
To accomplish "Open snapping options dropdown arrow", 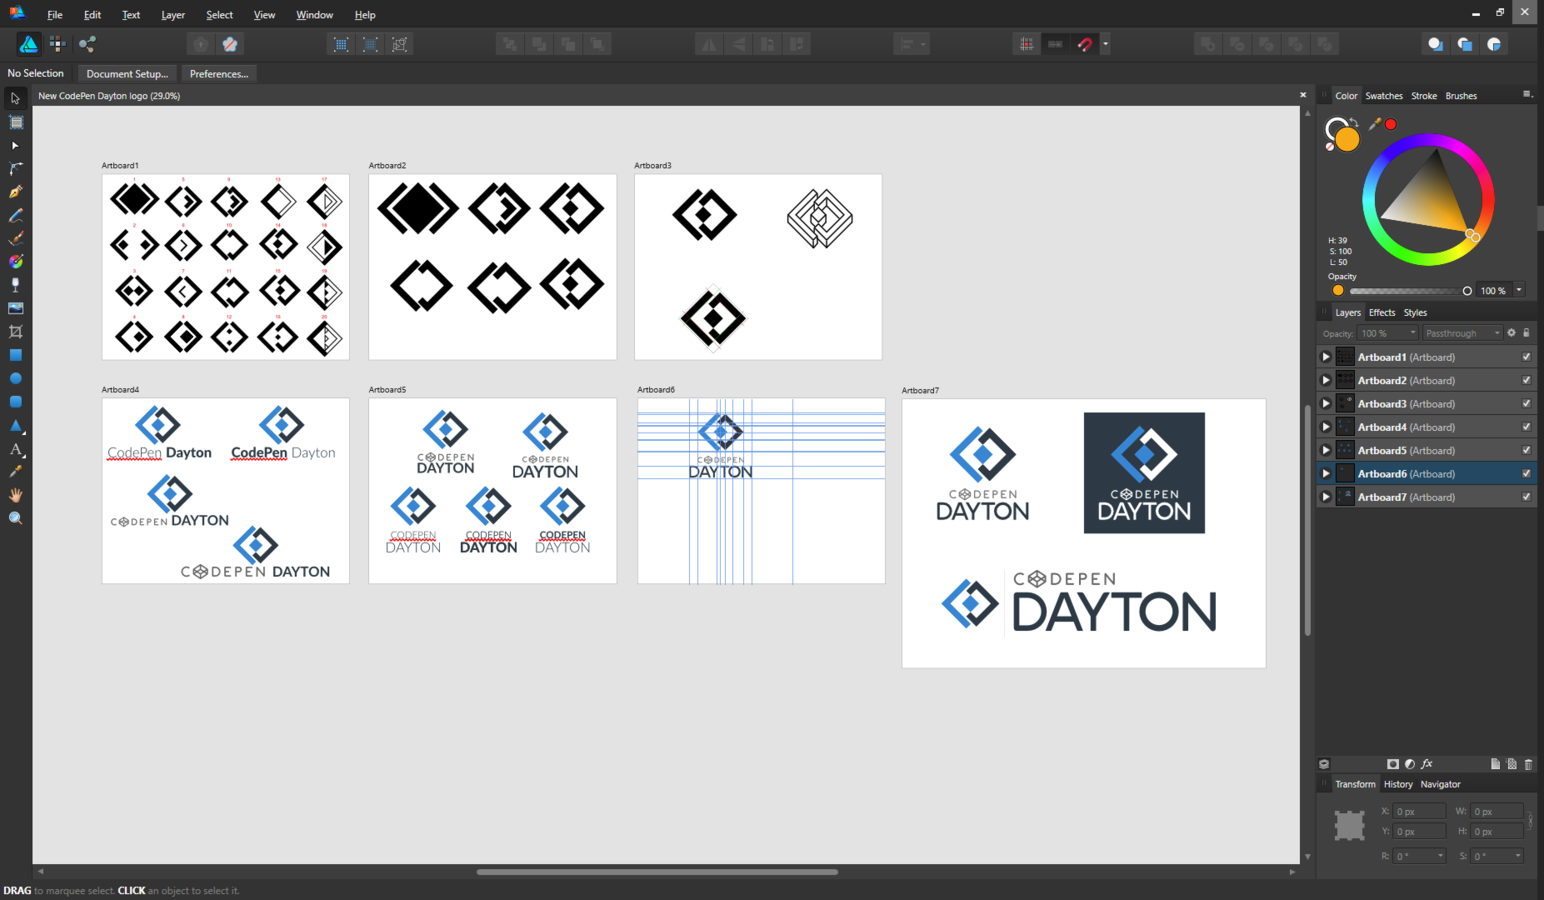I will [1105, 44].
